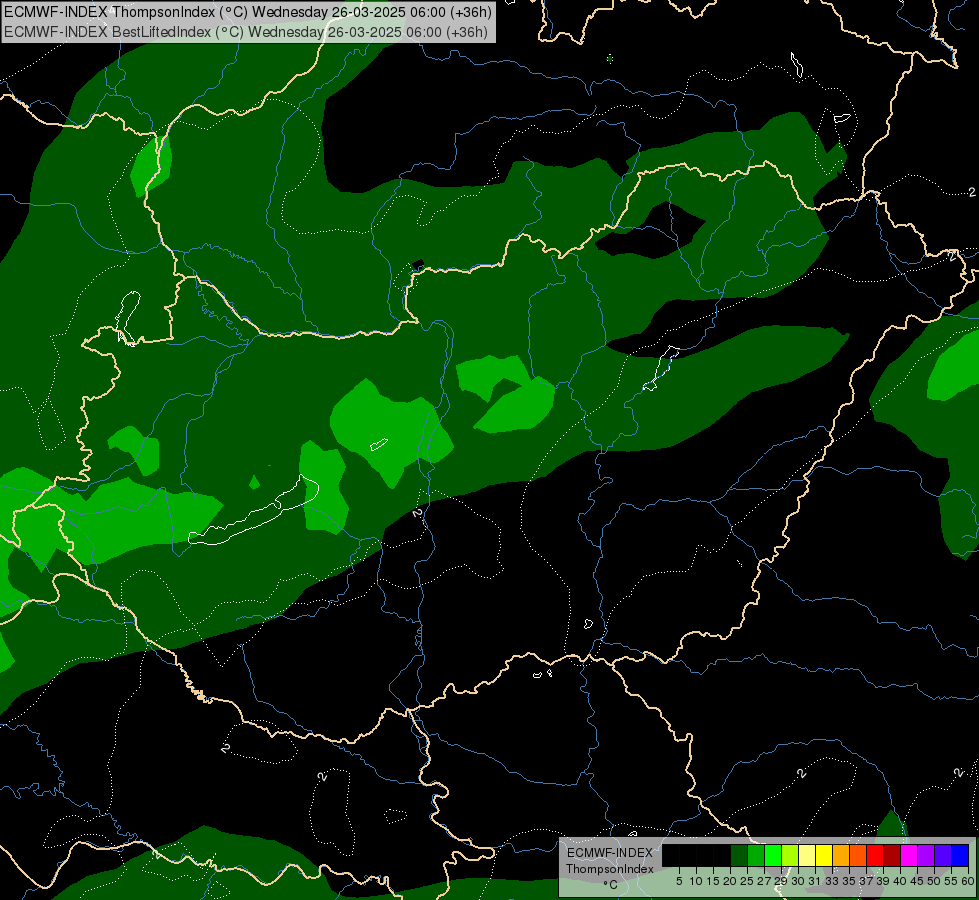Click legend tick value '37'
Image resolution: width=979 pixels, height=900 pixels.
(865, 881)
